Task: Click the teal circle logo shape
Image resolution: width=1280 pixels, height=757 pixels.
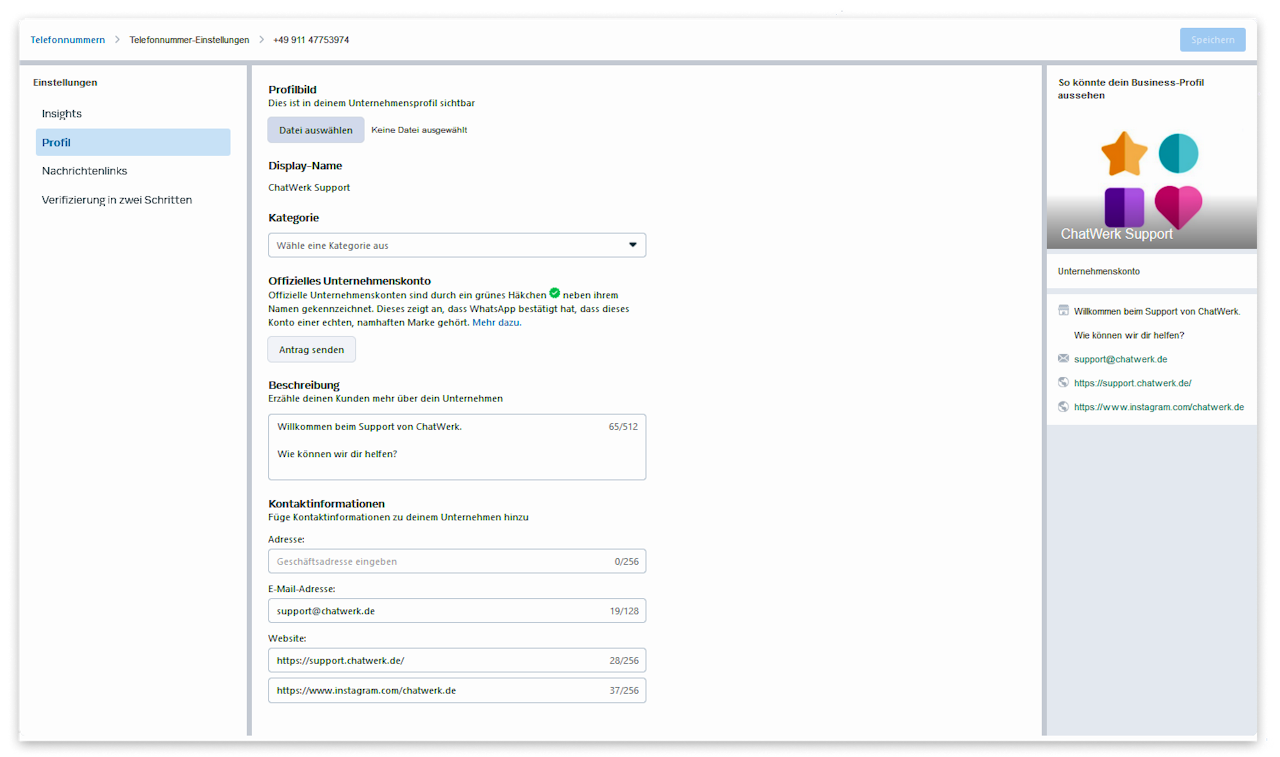Action: [x=1178, y=154]
